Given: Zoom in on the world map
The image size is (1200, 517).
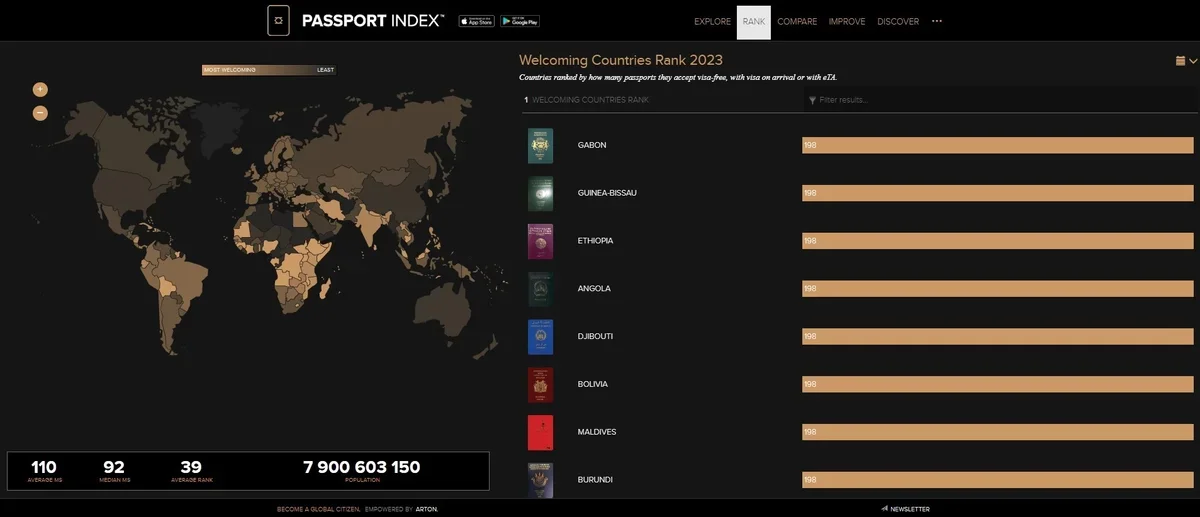Looking at the screenshot, I should [x=40, y=90].
